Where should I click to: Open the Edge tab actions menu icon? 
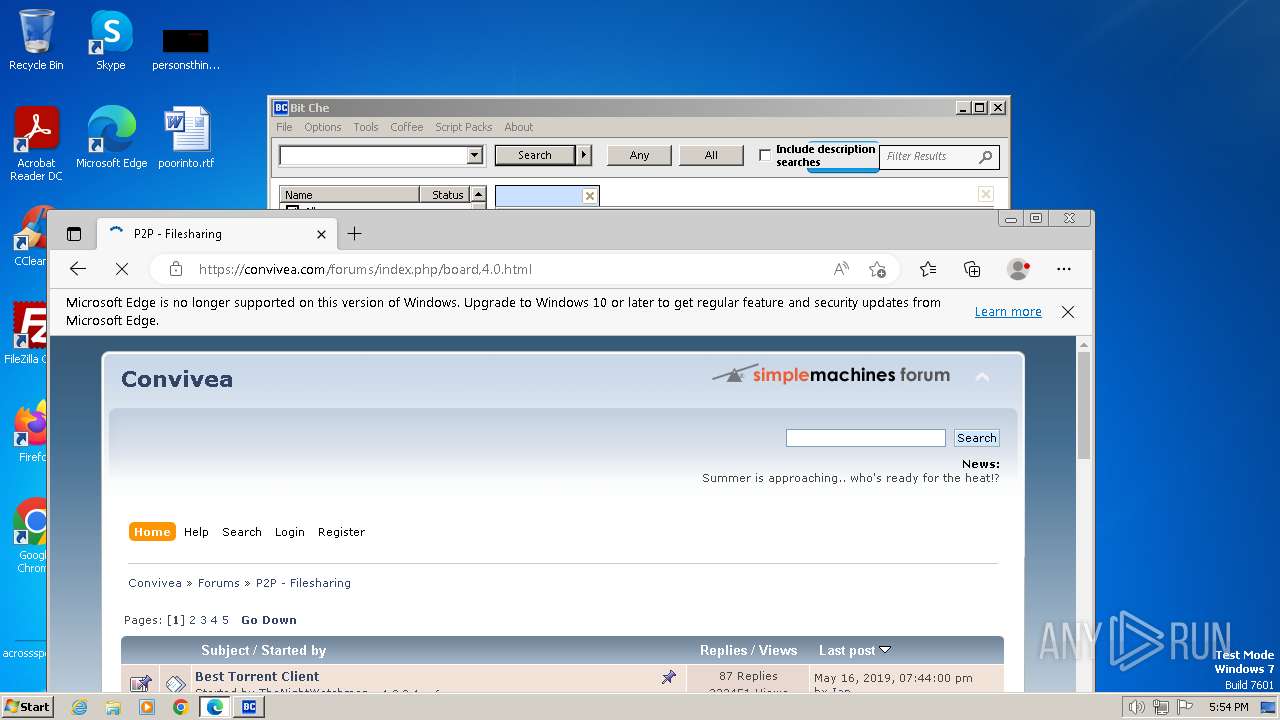tap(74, 234)
